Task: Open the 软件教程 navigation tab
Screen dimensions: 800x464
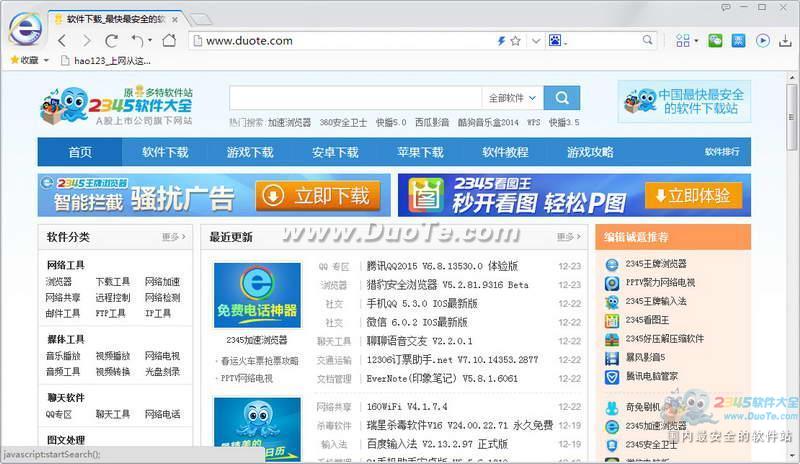Action: tap(505, 152)
